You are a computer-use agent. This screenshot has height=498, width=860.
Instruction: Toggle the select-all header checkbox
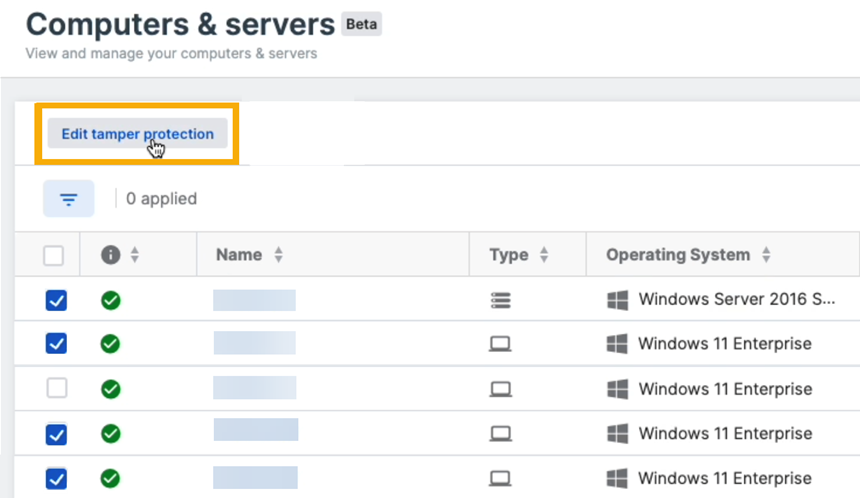coord(54,256)
